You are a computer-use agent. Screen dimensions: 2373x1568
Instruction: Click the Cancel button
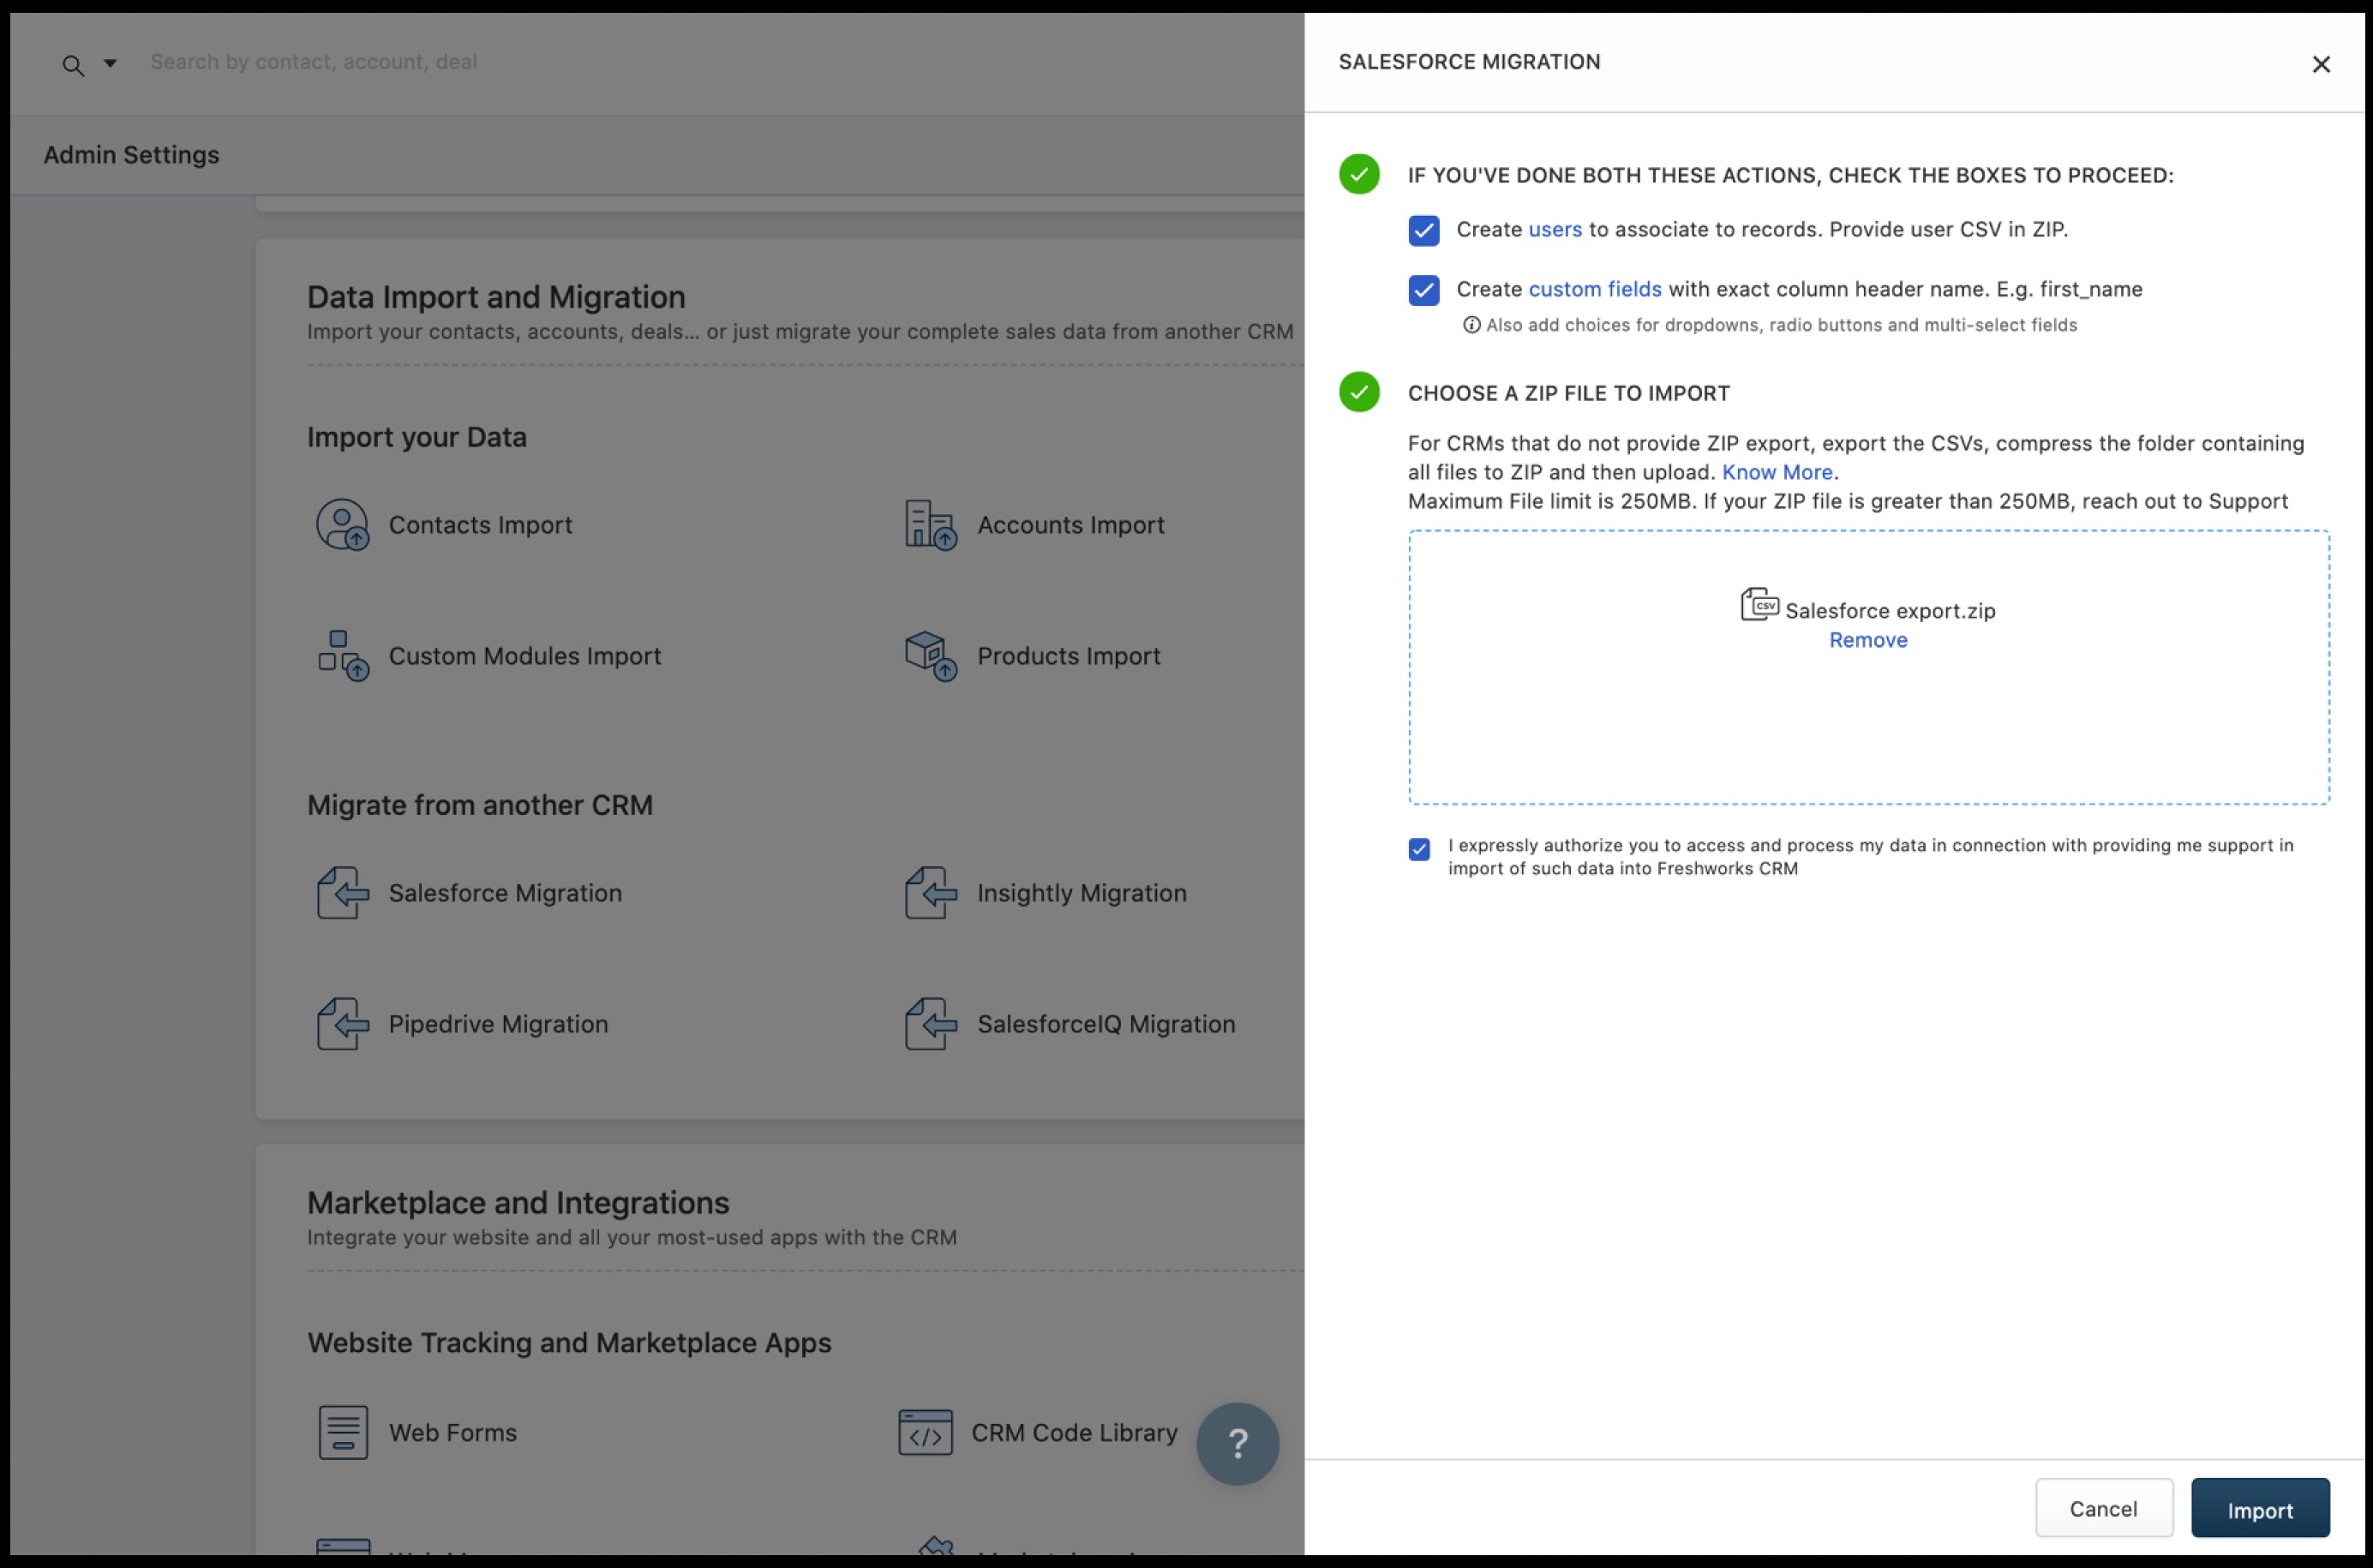tap(2103, 1508)
